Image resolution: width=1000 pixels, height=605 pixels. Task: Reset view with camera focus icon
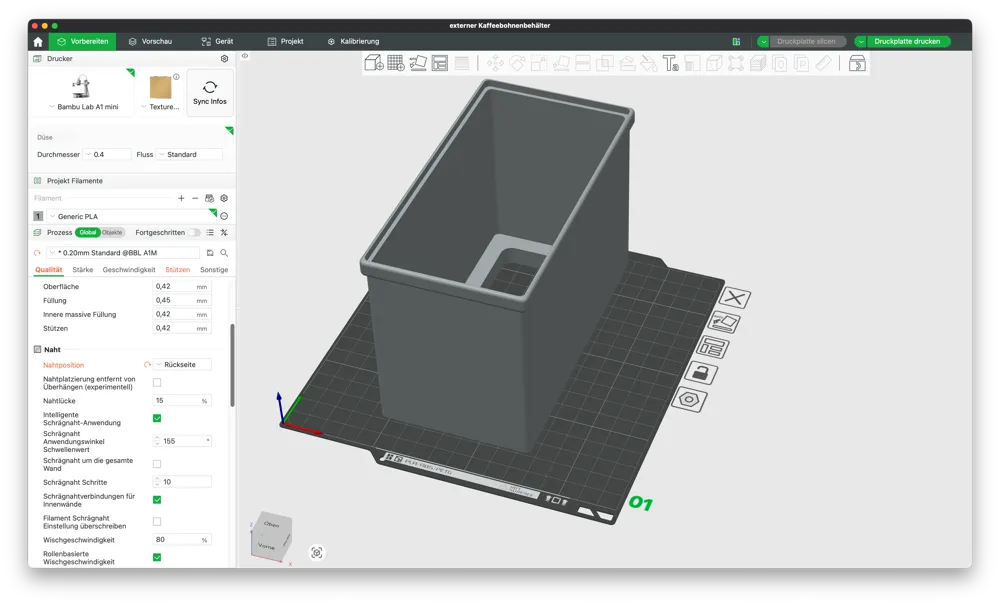317,553
